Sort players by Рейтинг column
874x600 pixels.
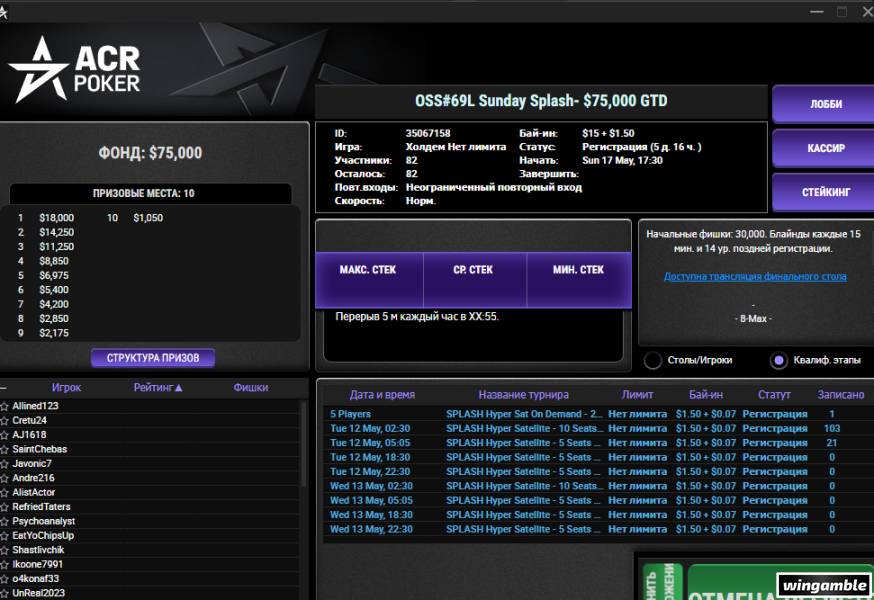158,388
